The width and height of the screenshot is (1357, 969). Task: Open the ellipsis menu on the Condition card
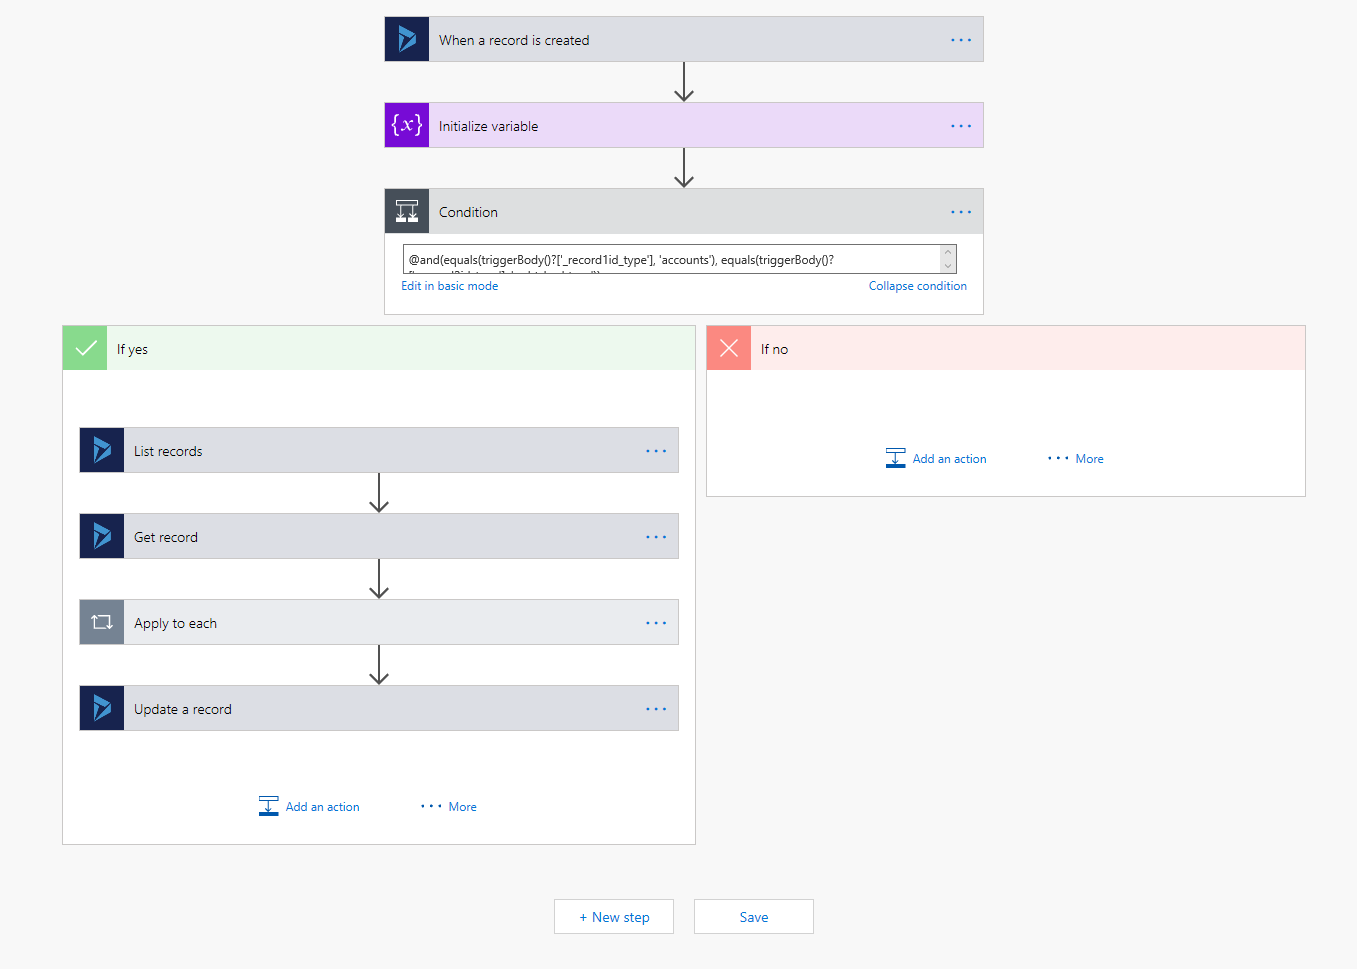(x=961, y=211)
